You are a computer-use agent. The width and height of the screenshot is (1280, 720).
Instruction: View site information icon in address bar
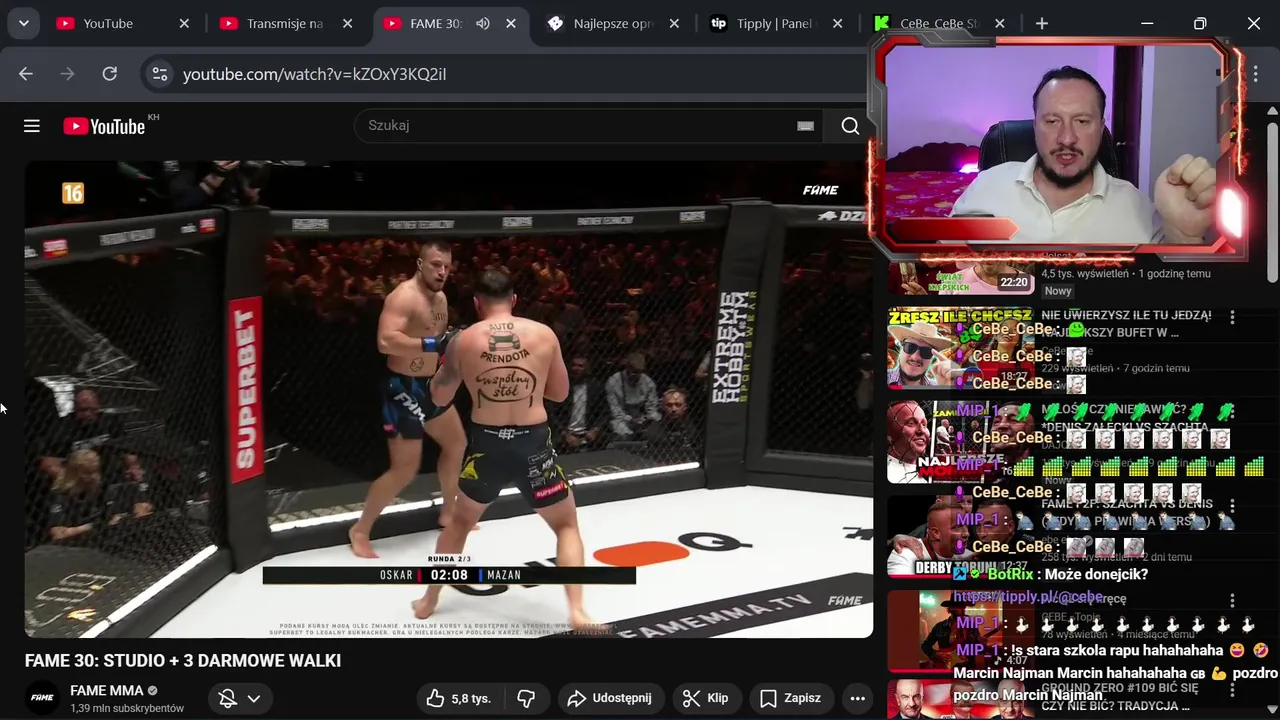tap(159, 74)
